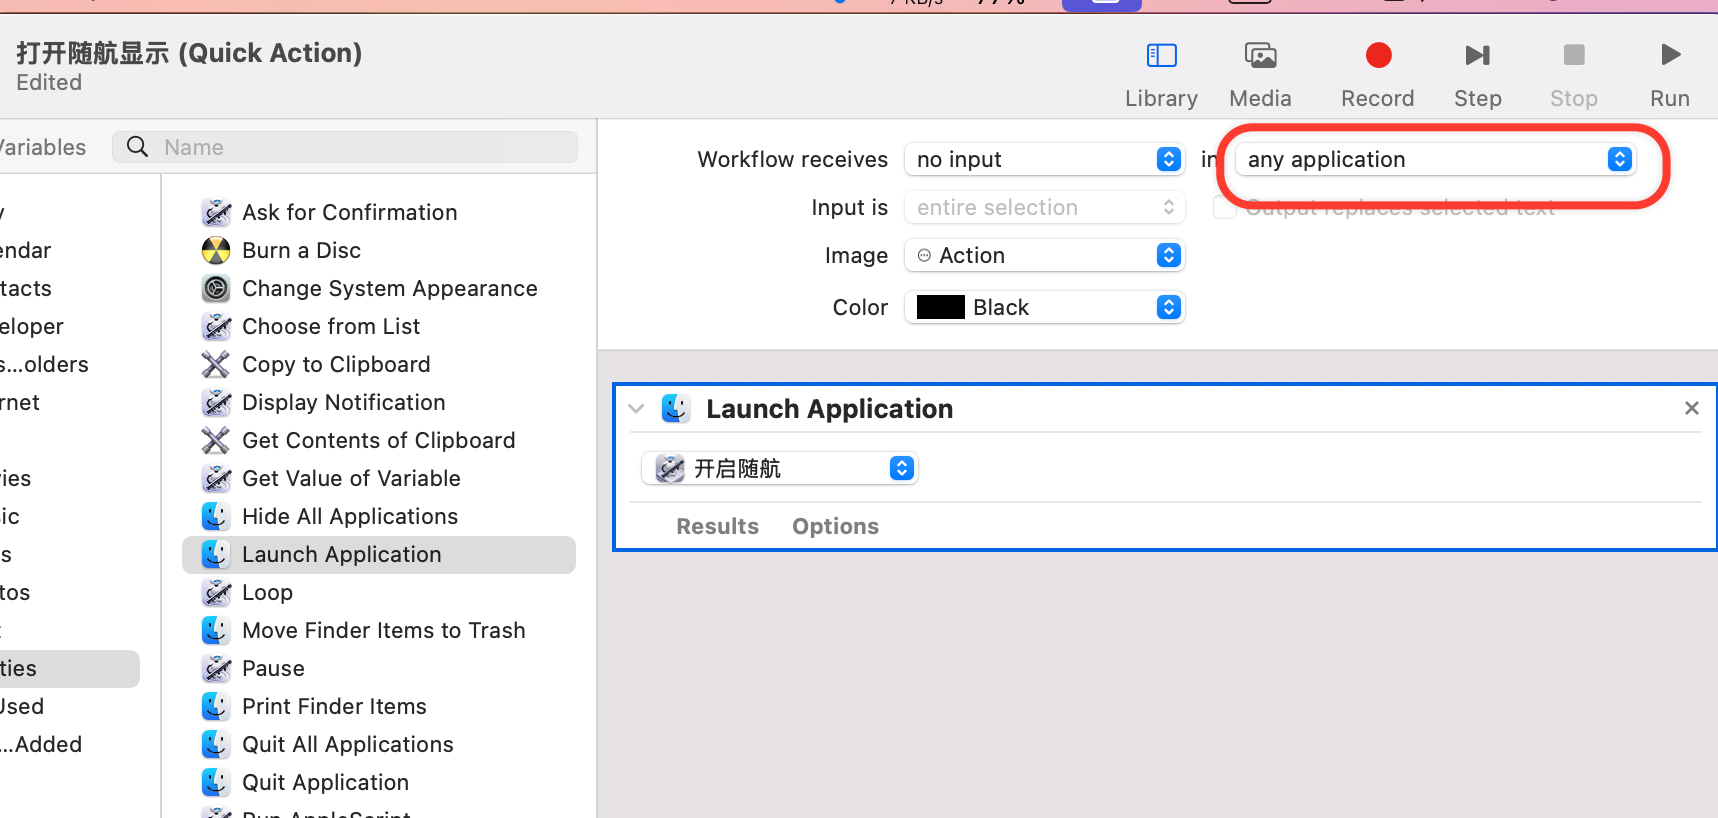
Task: Click the Ask for Confirmation action icon
Action: 216,212
